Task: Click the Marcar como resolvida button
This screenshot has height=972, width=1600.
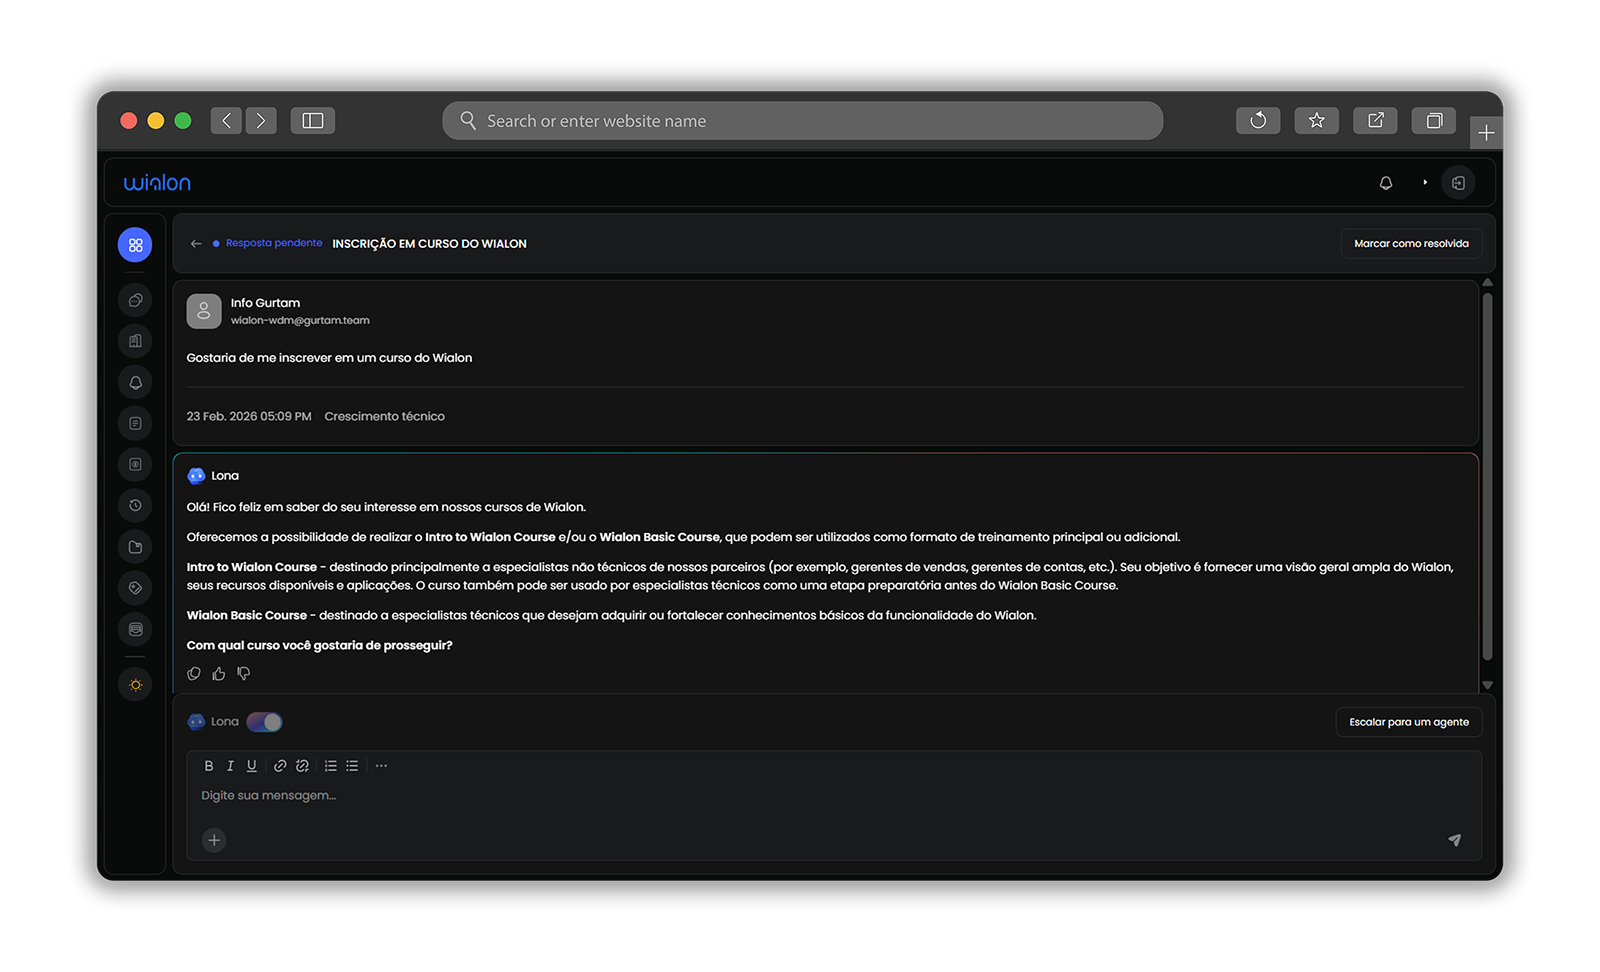Action: (1411, 244)
